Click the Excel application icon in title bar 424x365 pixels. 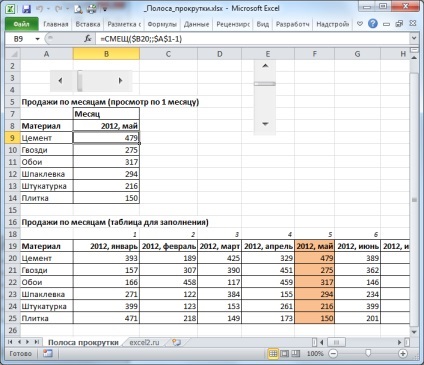pyautogui.click(x=10, y=9)
